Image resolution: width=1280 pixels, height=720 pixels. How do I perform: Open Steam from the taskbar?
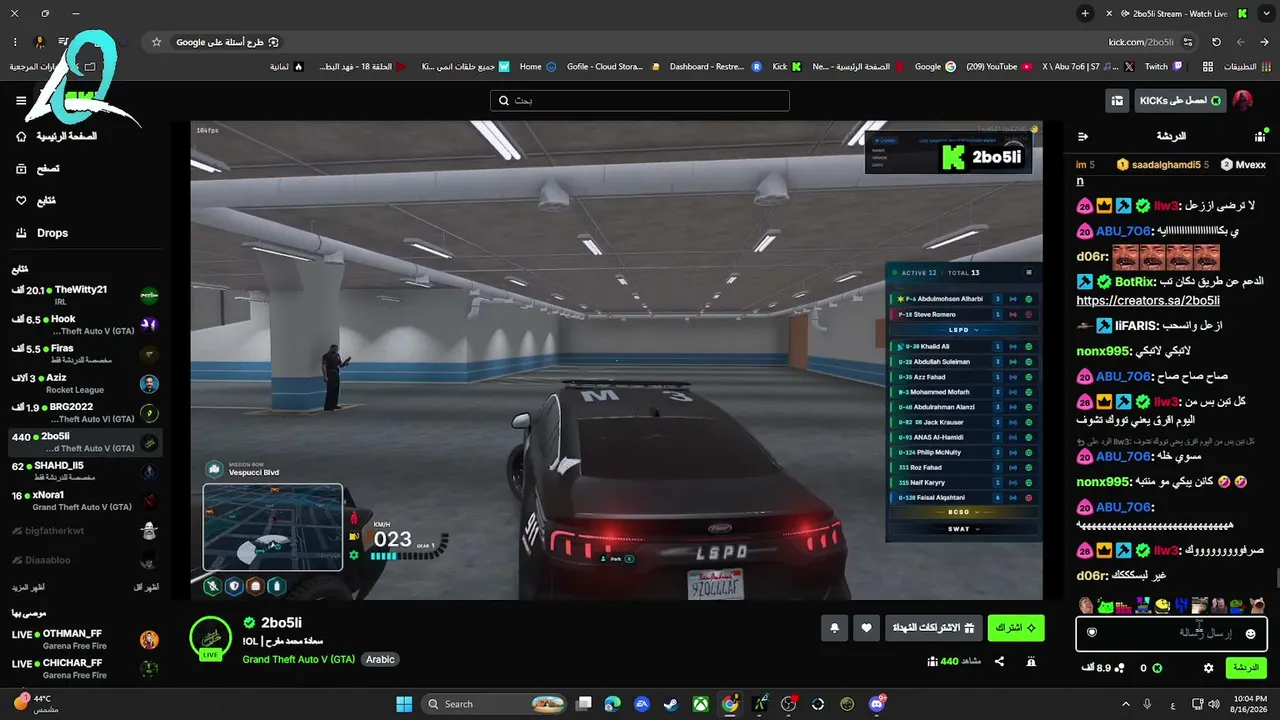(670, 704)
